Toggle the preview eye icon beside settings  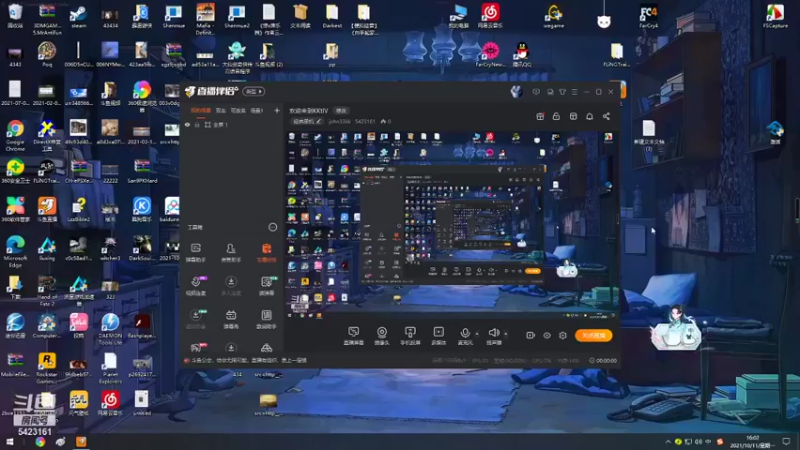(x=547, y=335)
